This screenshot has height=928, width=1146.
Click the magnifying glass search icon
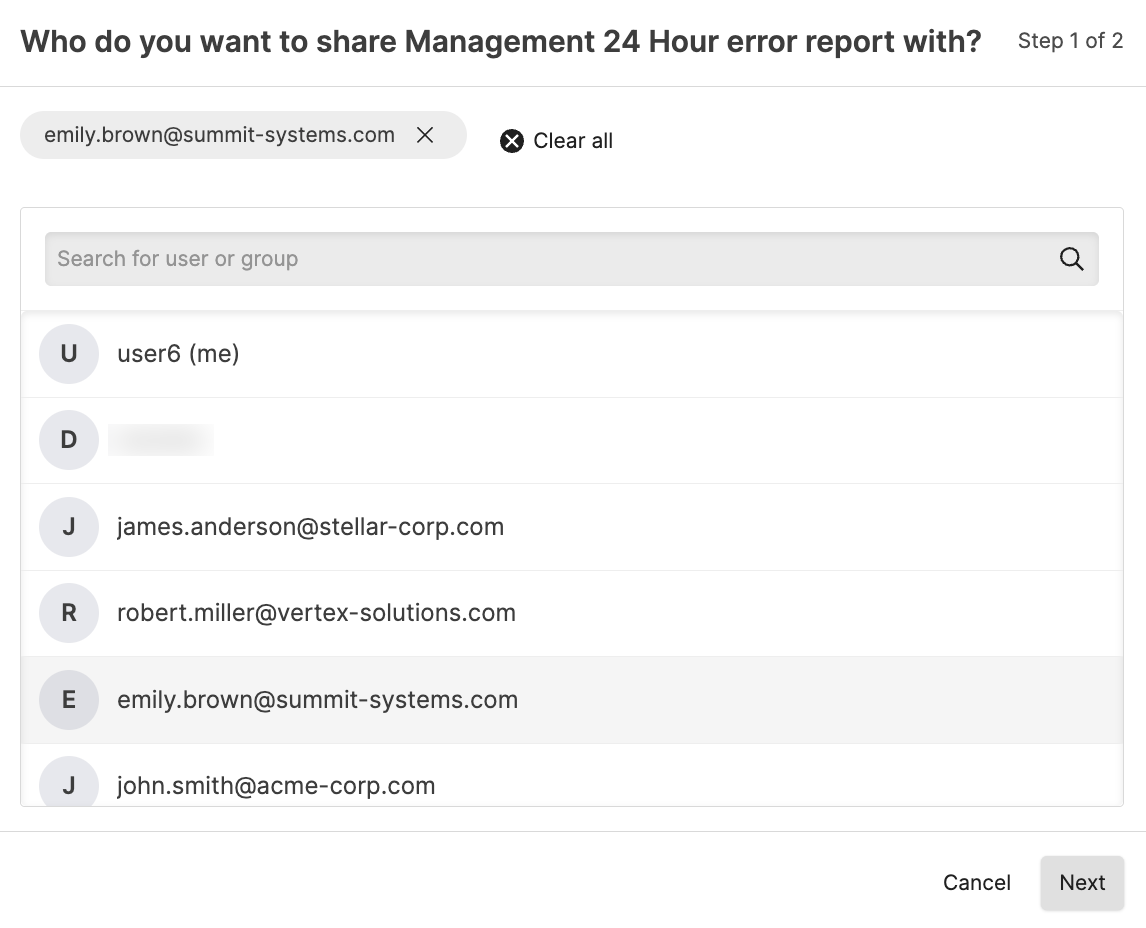coord(1071,259)
